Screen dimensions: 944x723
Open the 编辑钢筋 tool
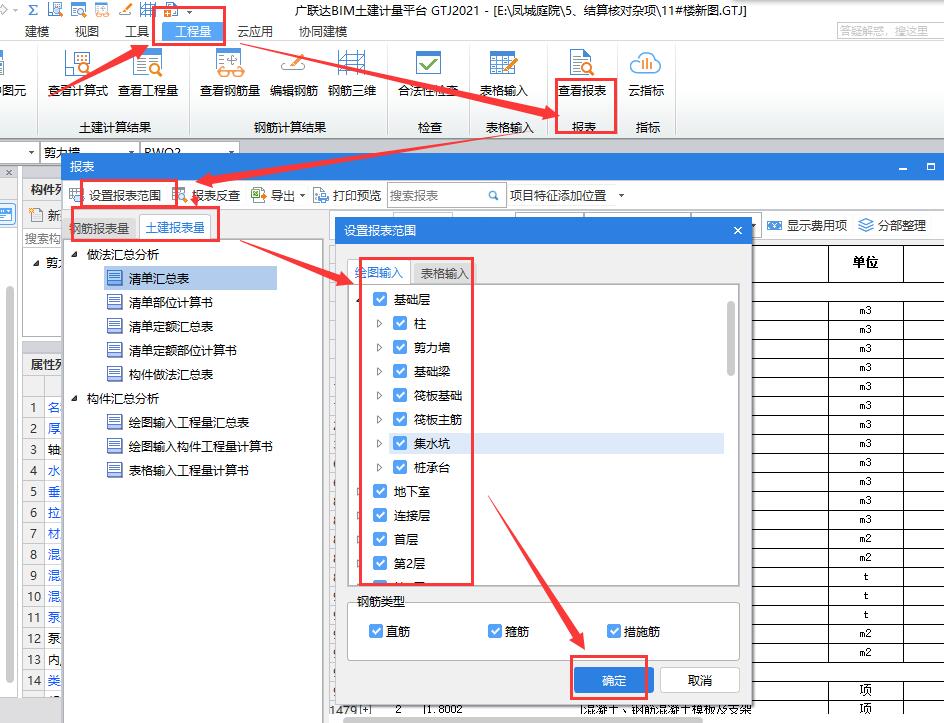(294, 73)
